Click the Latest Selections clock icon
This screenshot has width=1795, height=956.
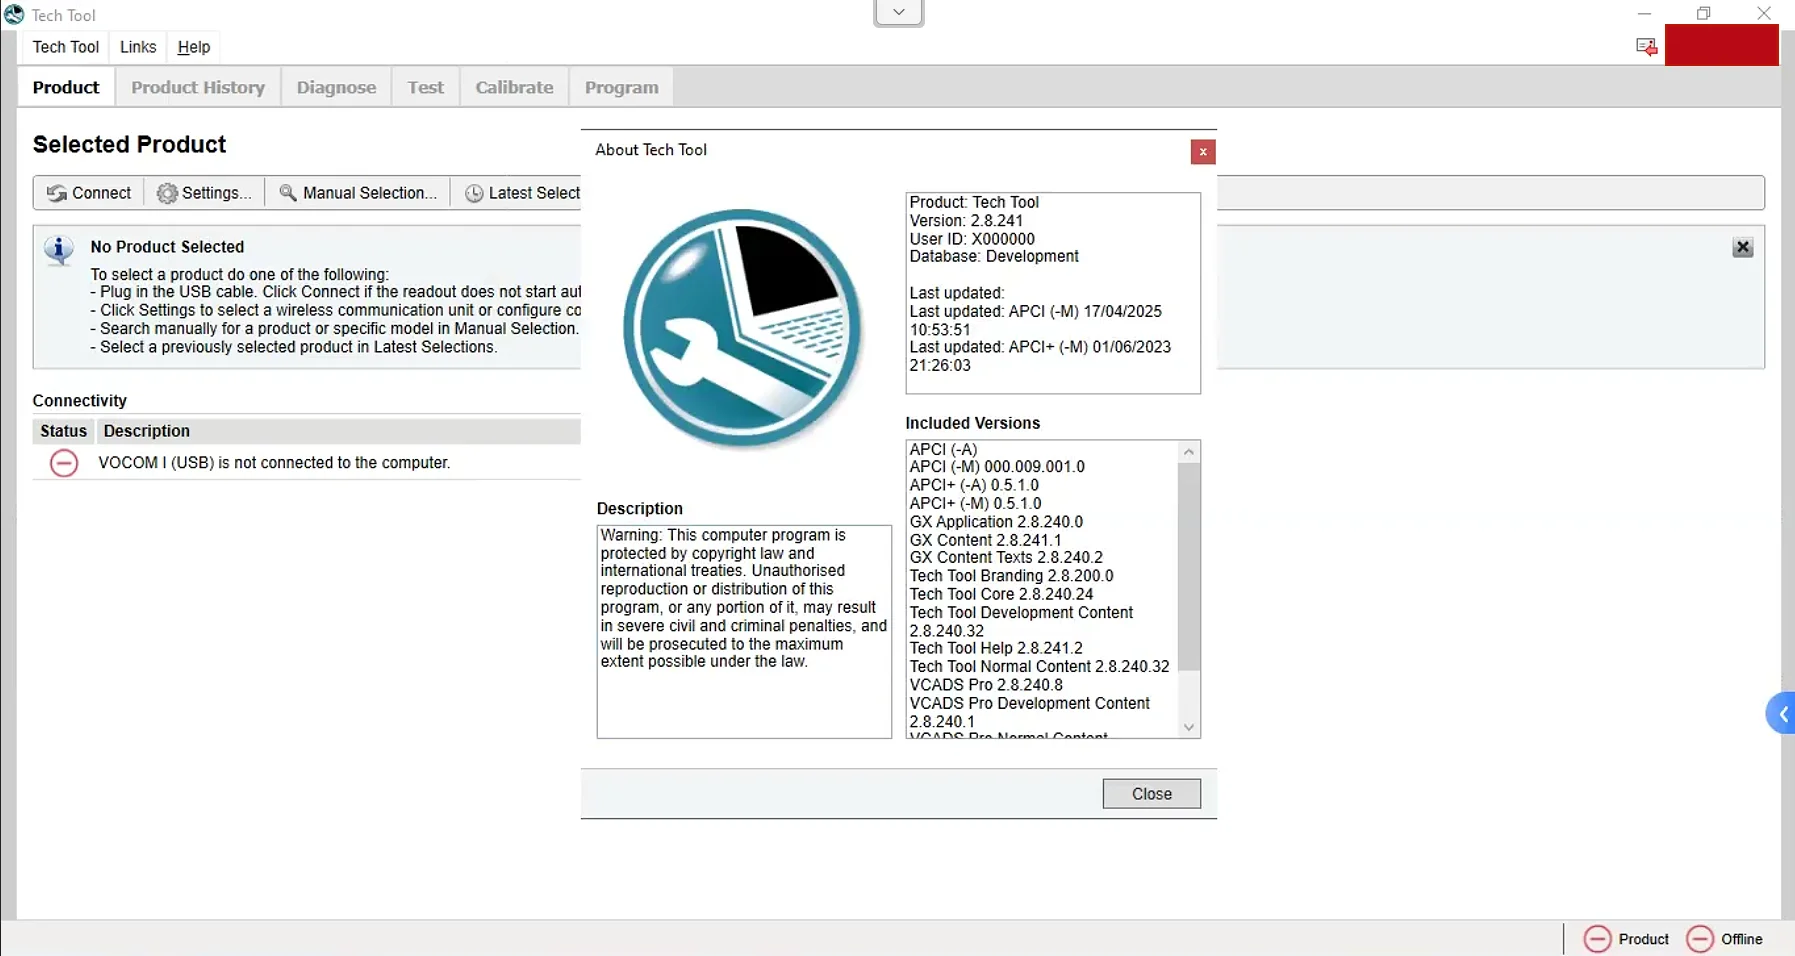[x=474, y=193]
